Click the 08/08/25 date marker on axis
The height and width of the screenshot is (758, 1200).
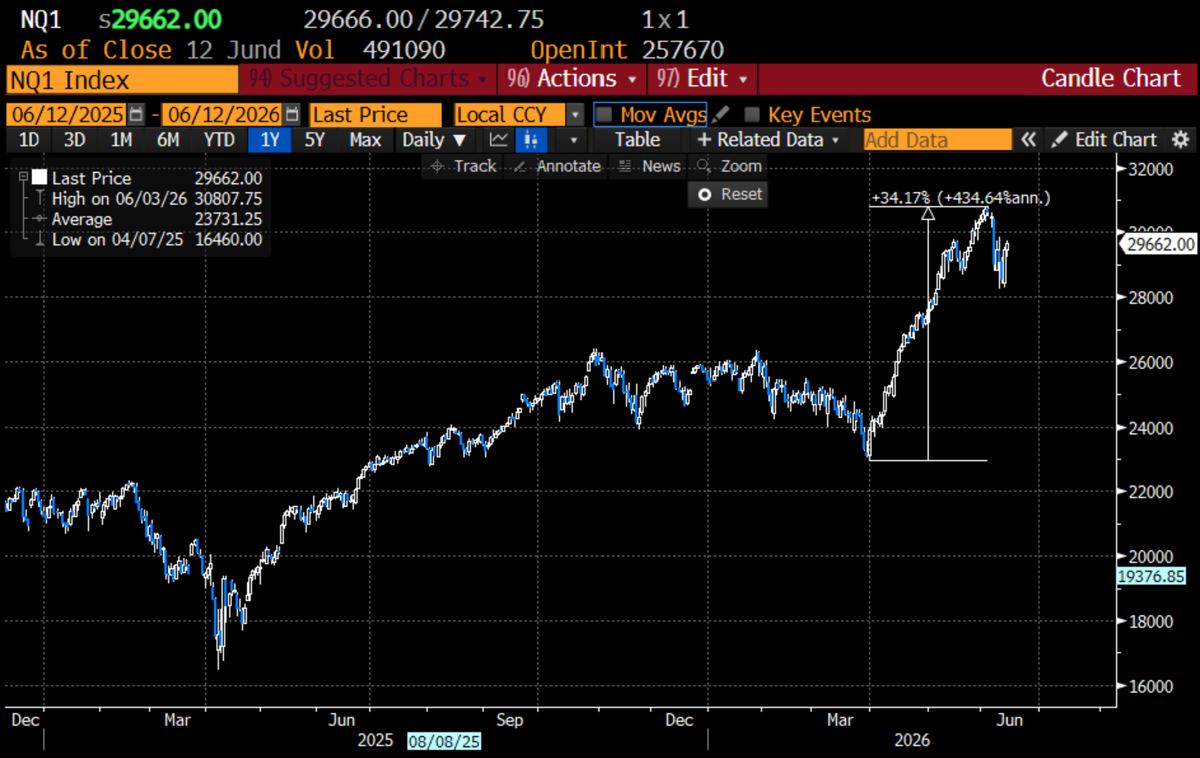click(445, 741)
